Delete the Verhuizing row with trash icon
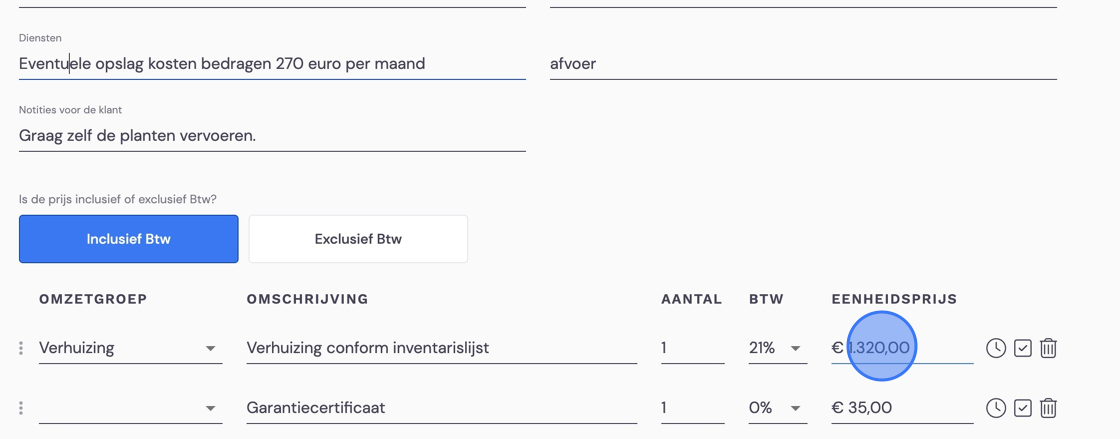 click(1048, 348)
